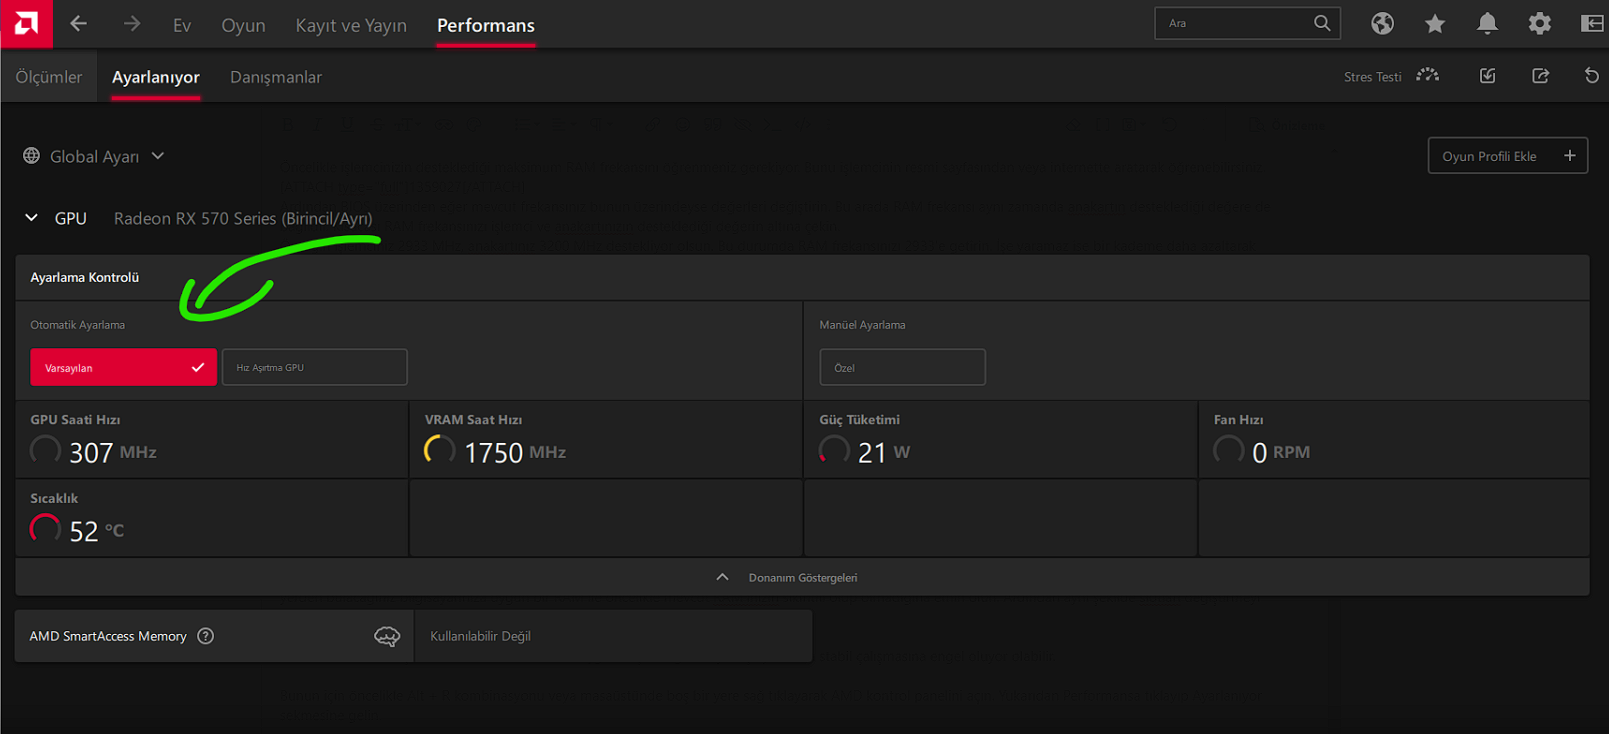Click the Ayarlama Kontrolü heading
The width and height of the screenshot is (1609, 734).
click(84, 277)
